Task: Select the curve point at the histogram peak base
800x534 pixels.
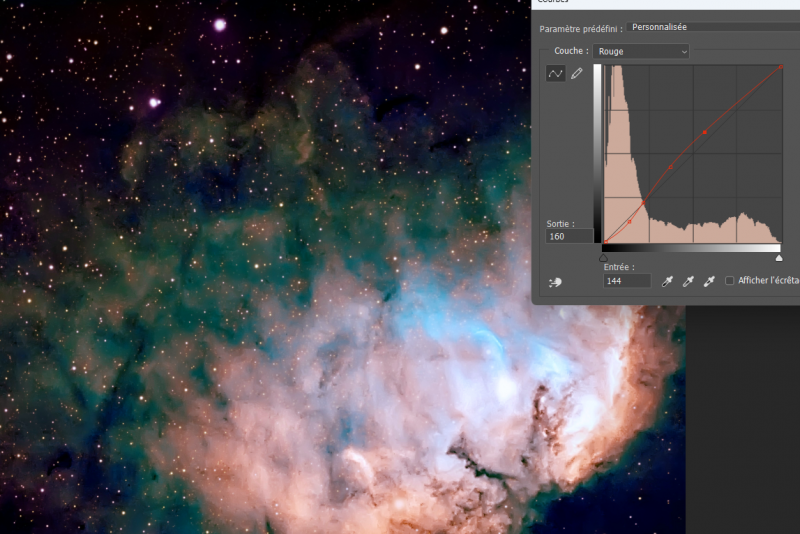Action: click(643, 203)
